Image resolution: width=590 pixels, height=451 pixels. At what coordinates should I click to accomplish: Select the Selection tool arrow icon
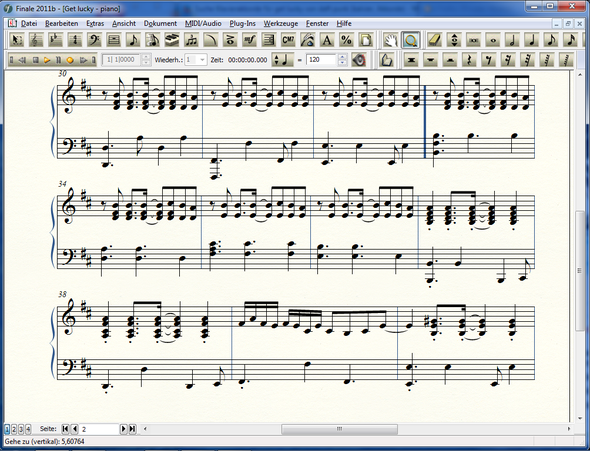point(17,39)
